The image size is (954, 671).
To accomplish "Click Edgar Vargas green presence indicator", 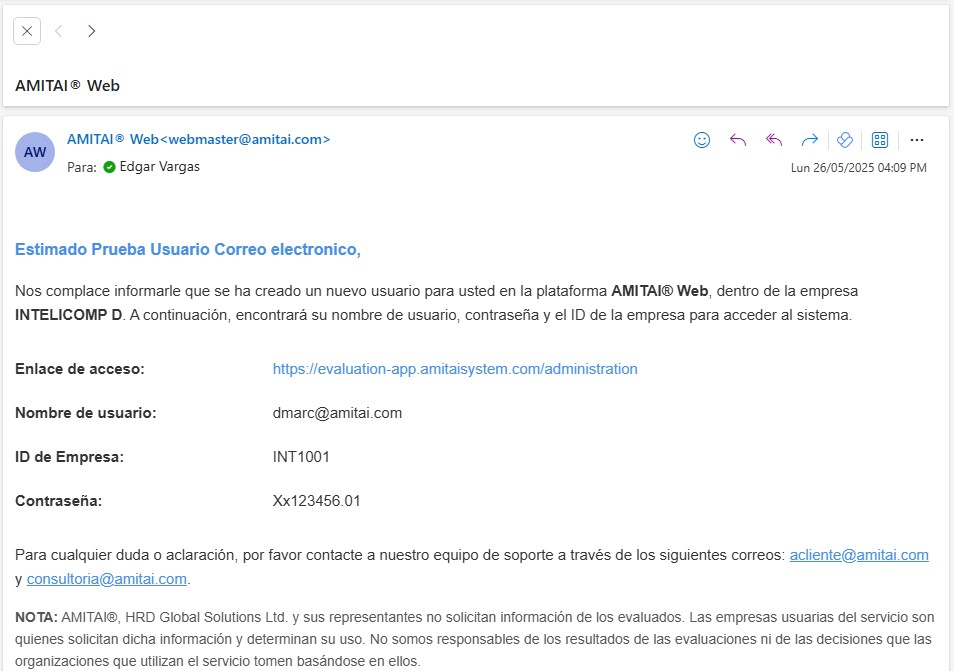I will [109, 167].
